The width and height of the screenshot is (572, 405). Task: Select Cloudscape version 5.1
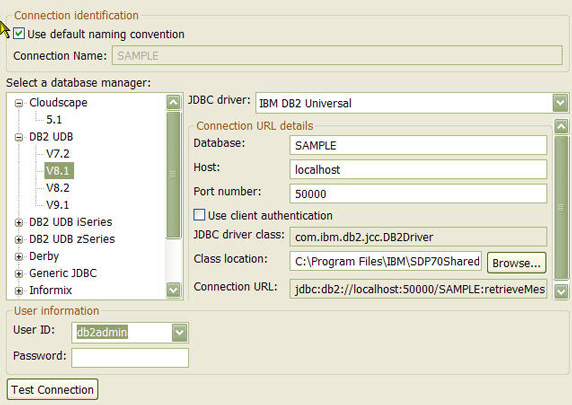(54, 120)
